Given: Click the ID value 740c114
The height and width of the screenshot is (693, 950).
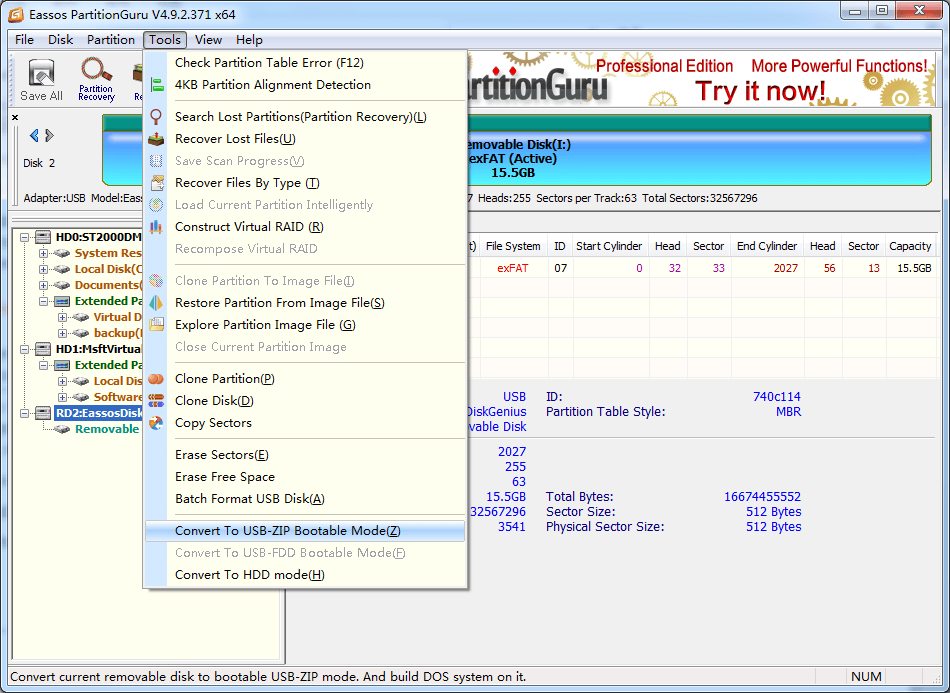Looking at the screenshot, I should [x=777, y=397].
